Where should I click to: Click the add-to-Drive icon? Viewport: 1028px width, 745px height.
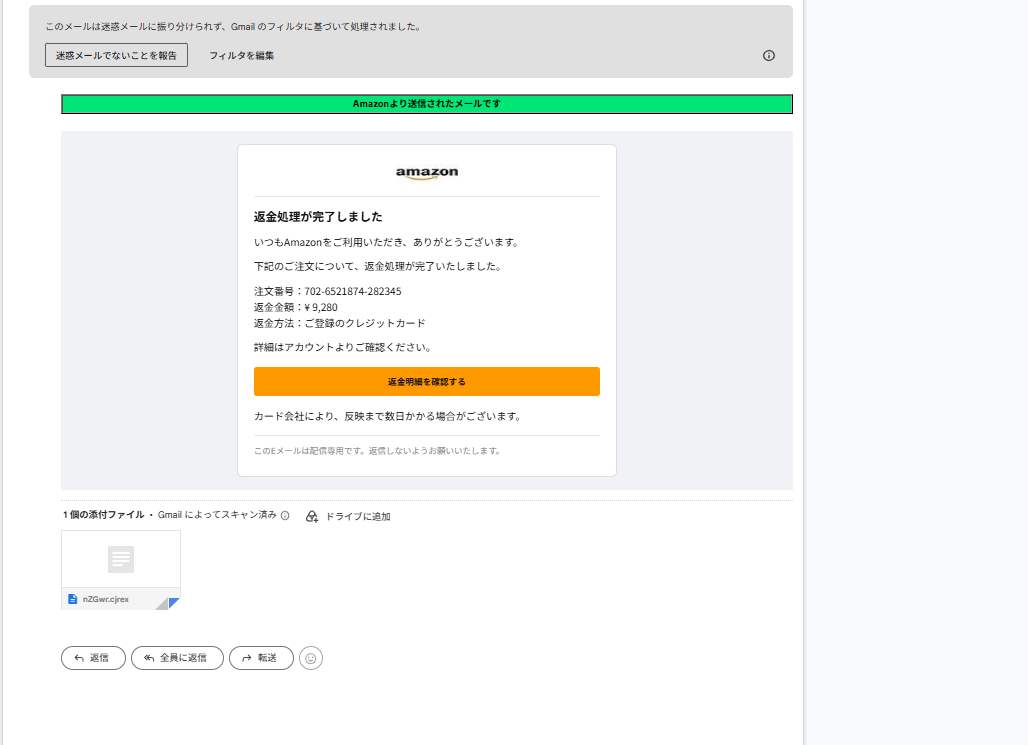click(x=312, y=516)
